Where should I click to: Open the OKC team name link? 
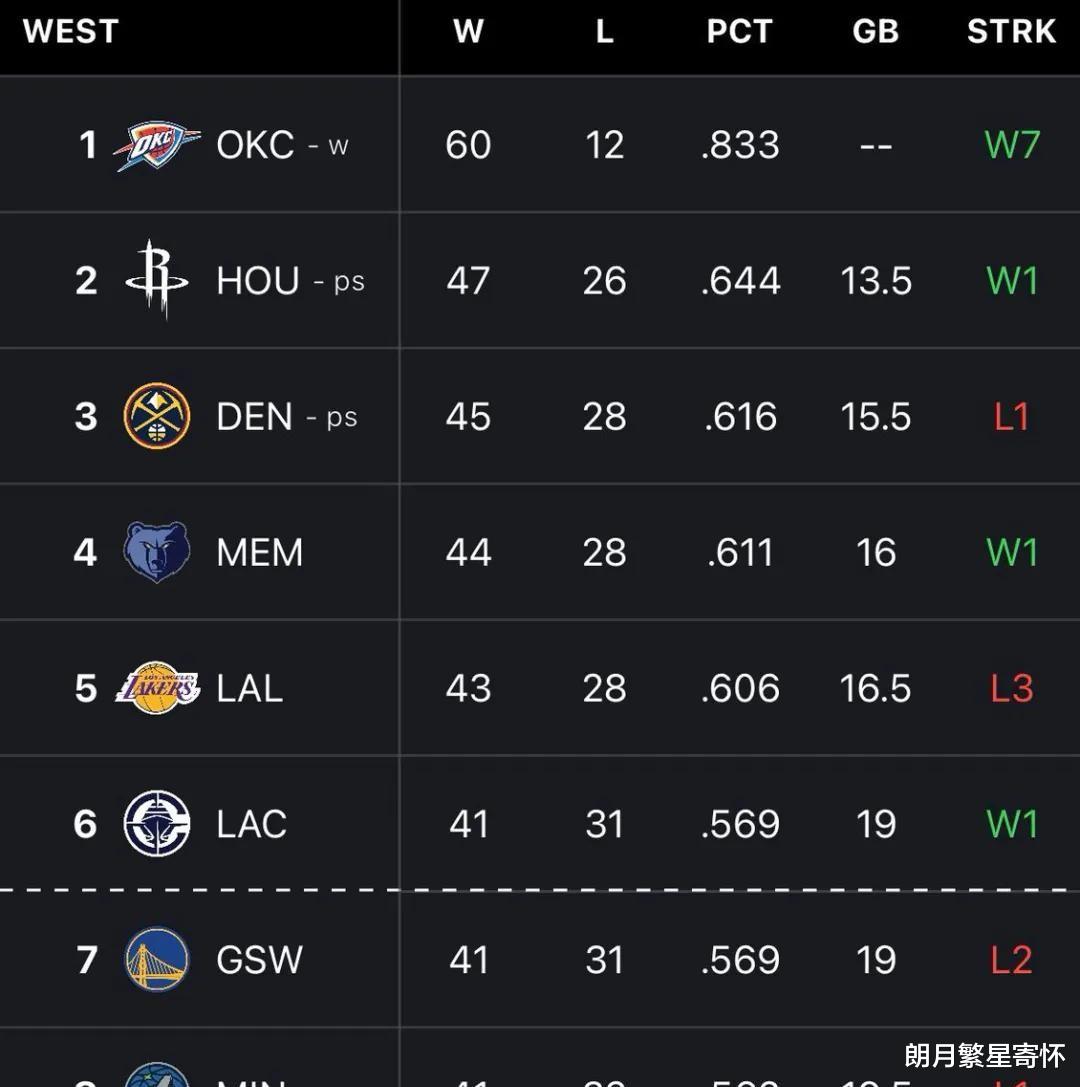click(x=255, y=145)
